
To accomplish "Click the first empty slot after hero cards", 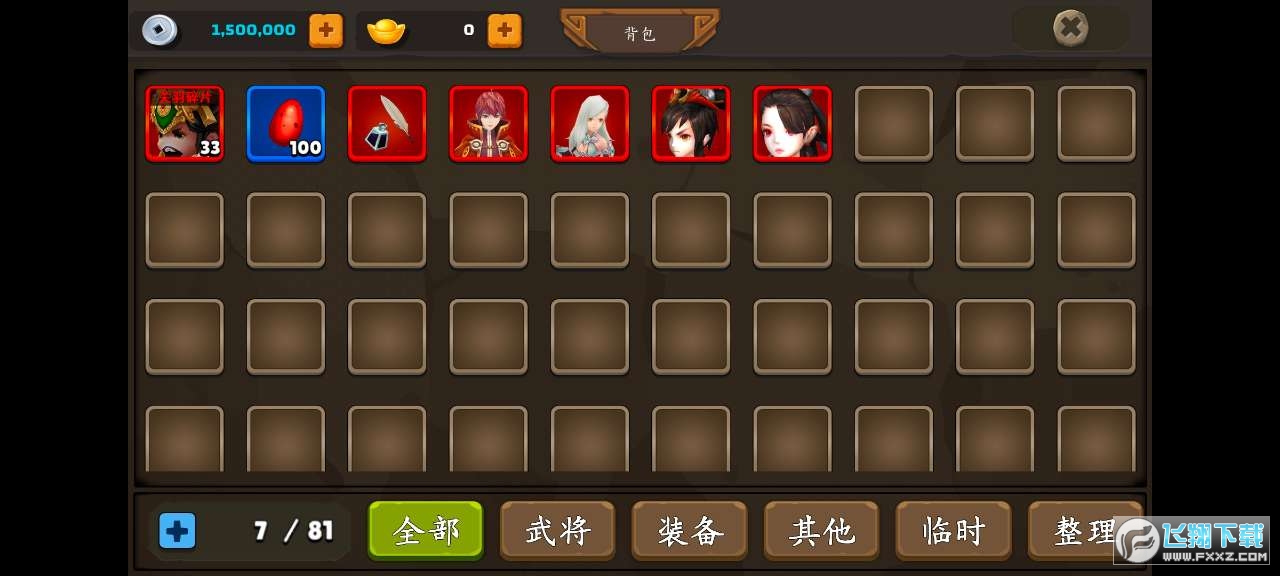I will [x=894, y=123].
